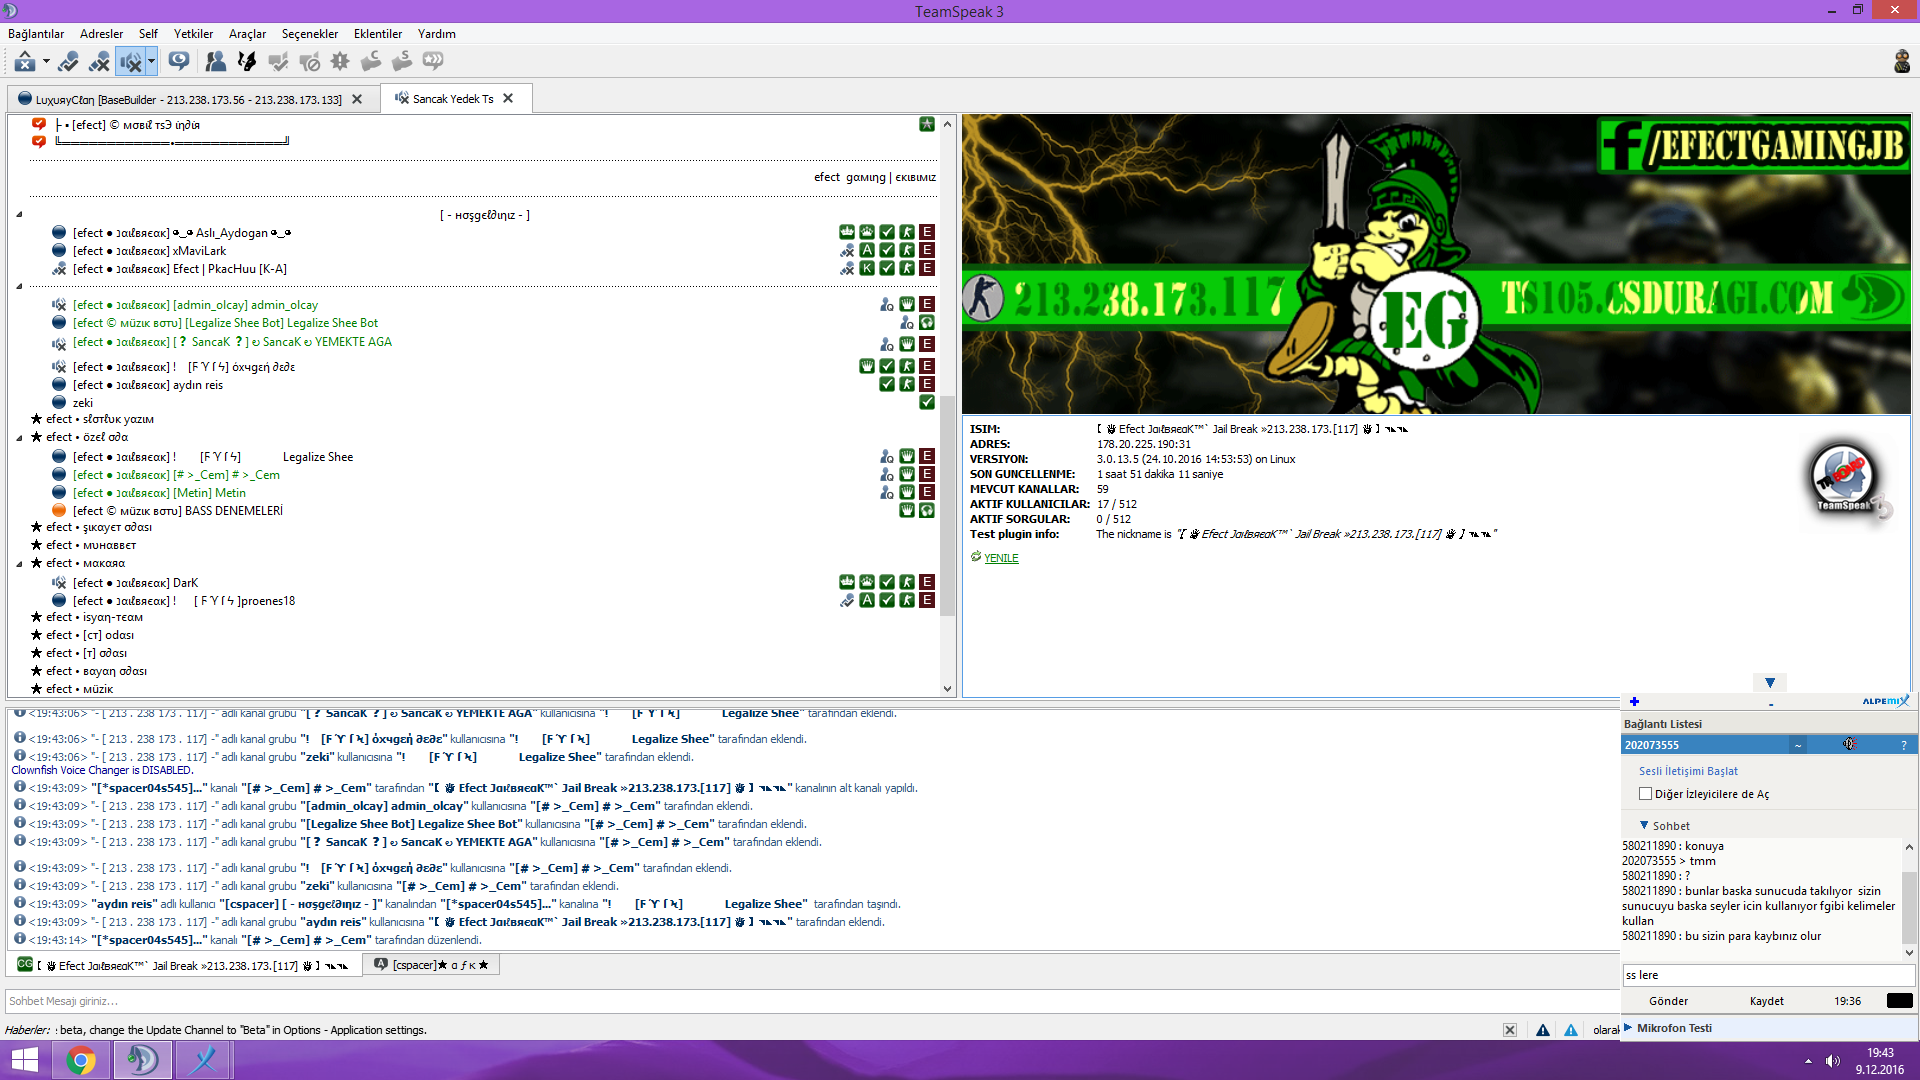Screen dimensions: 1920x1080
Task: Click the speaker icon on connection row
Action: [1850, 744]
